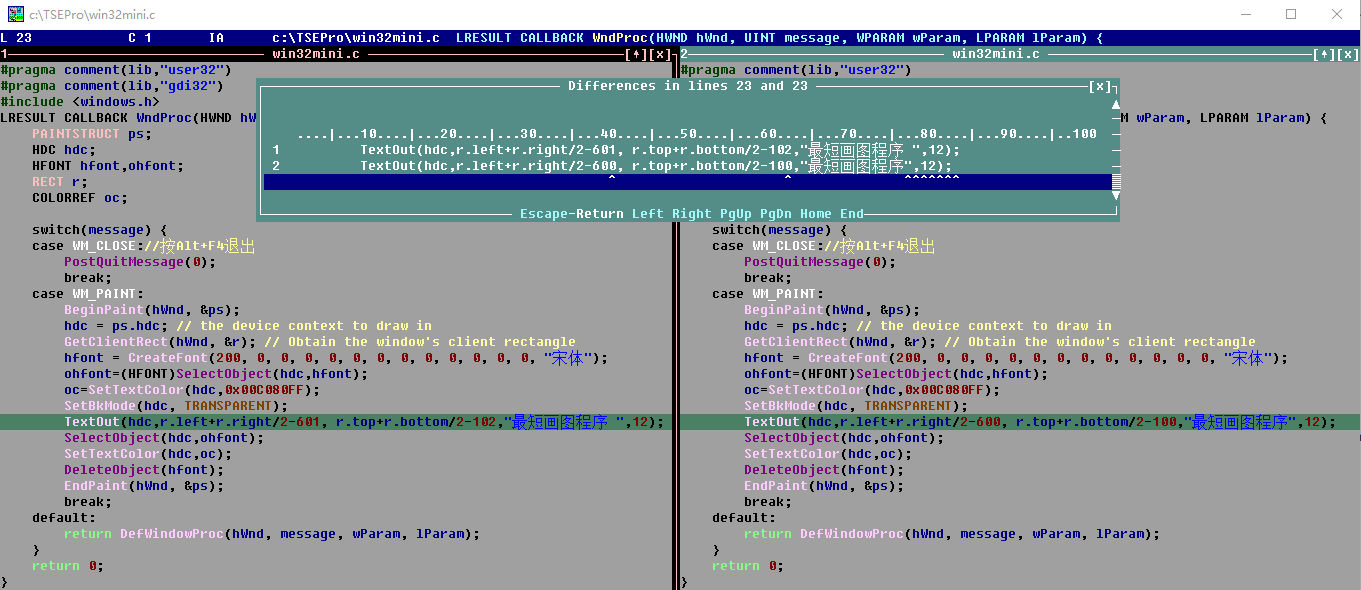Click Escape-Return in the popup footer

(572, 214)
